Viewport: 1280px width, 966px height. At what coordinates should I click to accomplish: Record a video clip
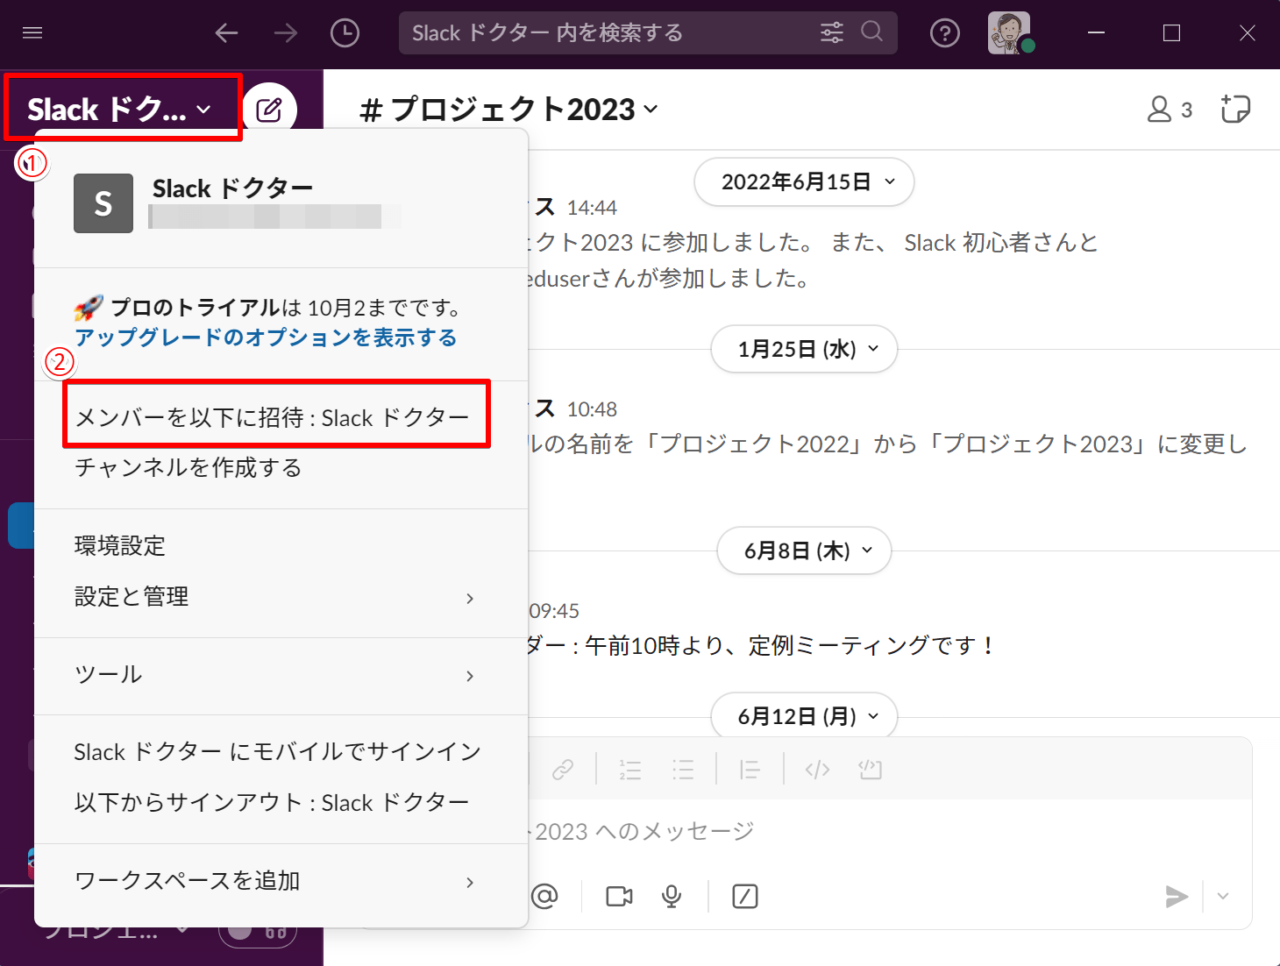pyautogui.click(x=619, y=896)
